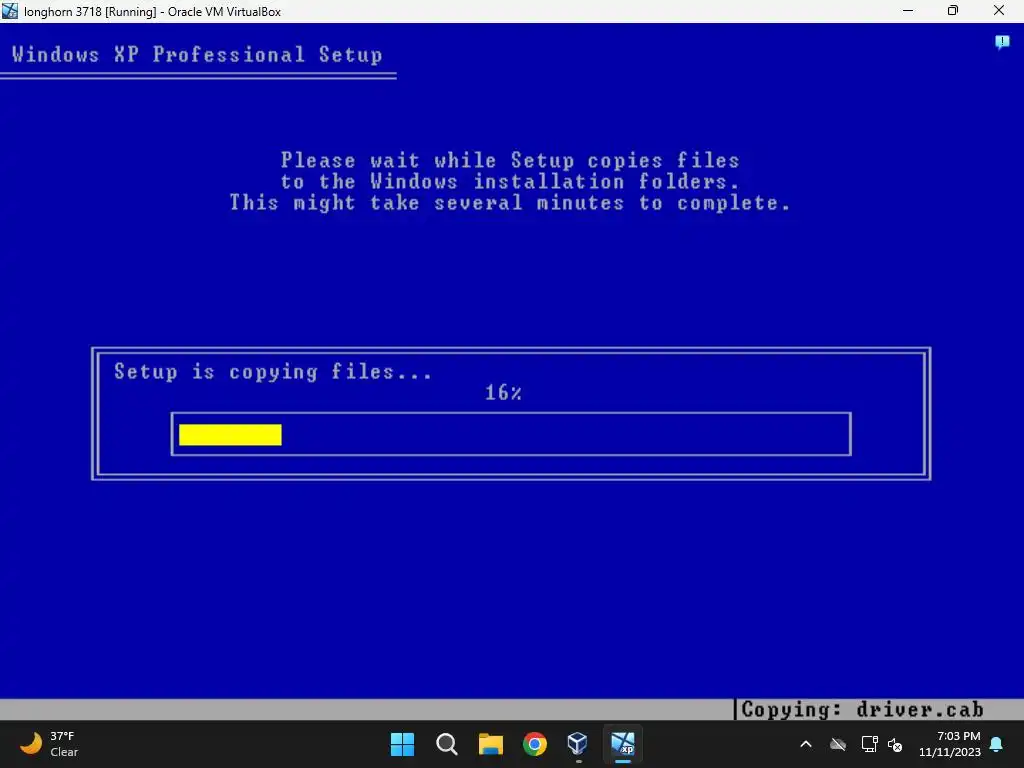Launch Google Chrome from the taskbar

[534, 744]
